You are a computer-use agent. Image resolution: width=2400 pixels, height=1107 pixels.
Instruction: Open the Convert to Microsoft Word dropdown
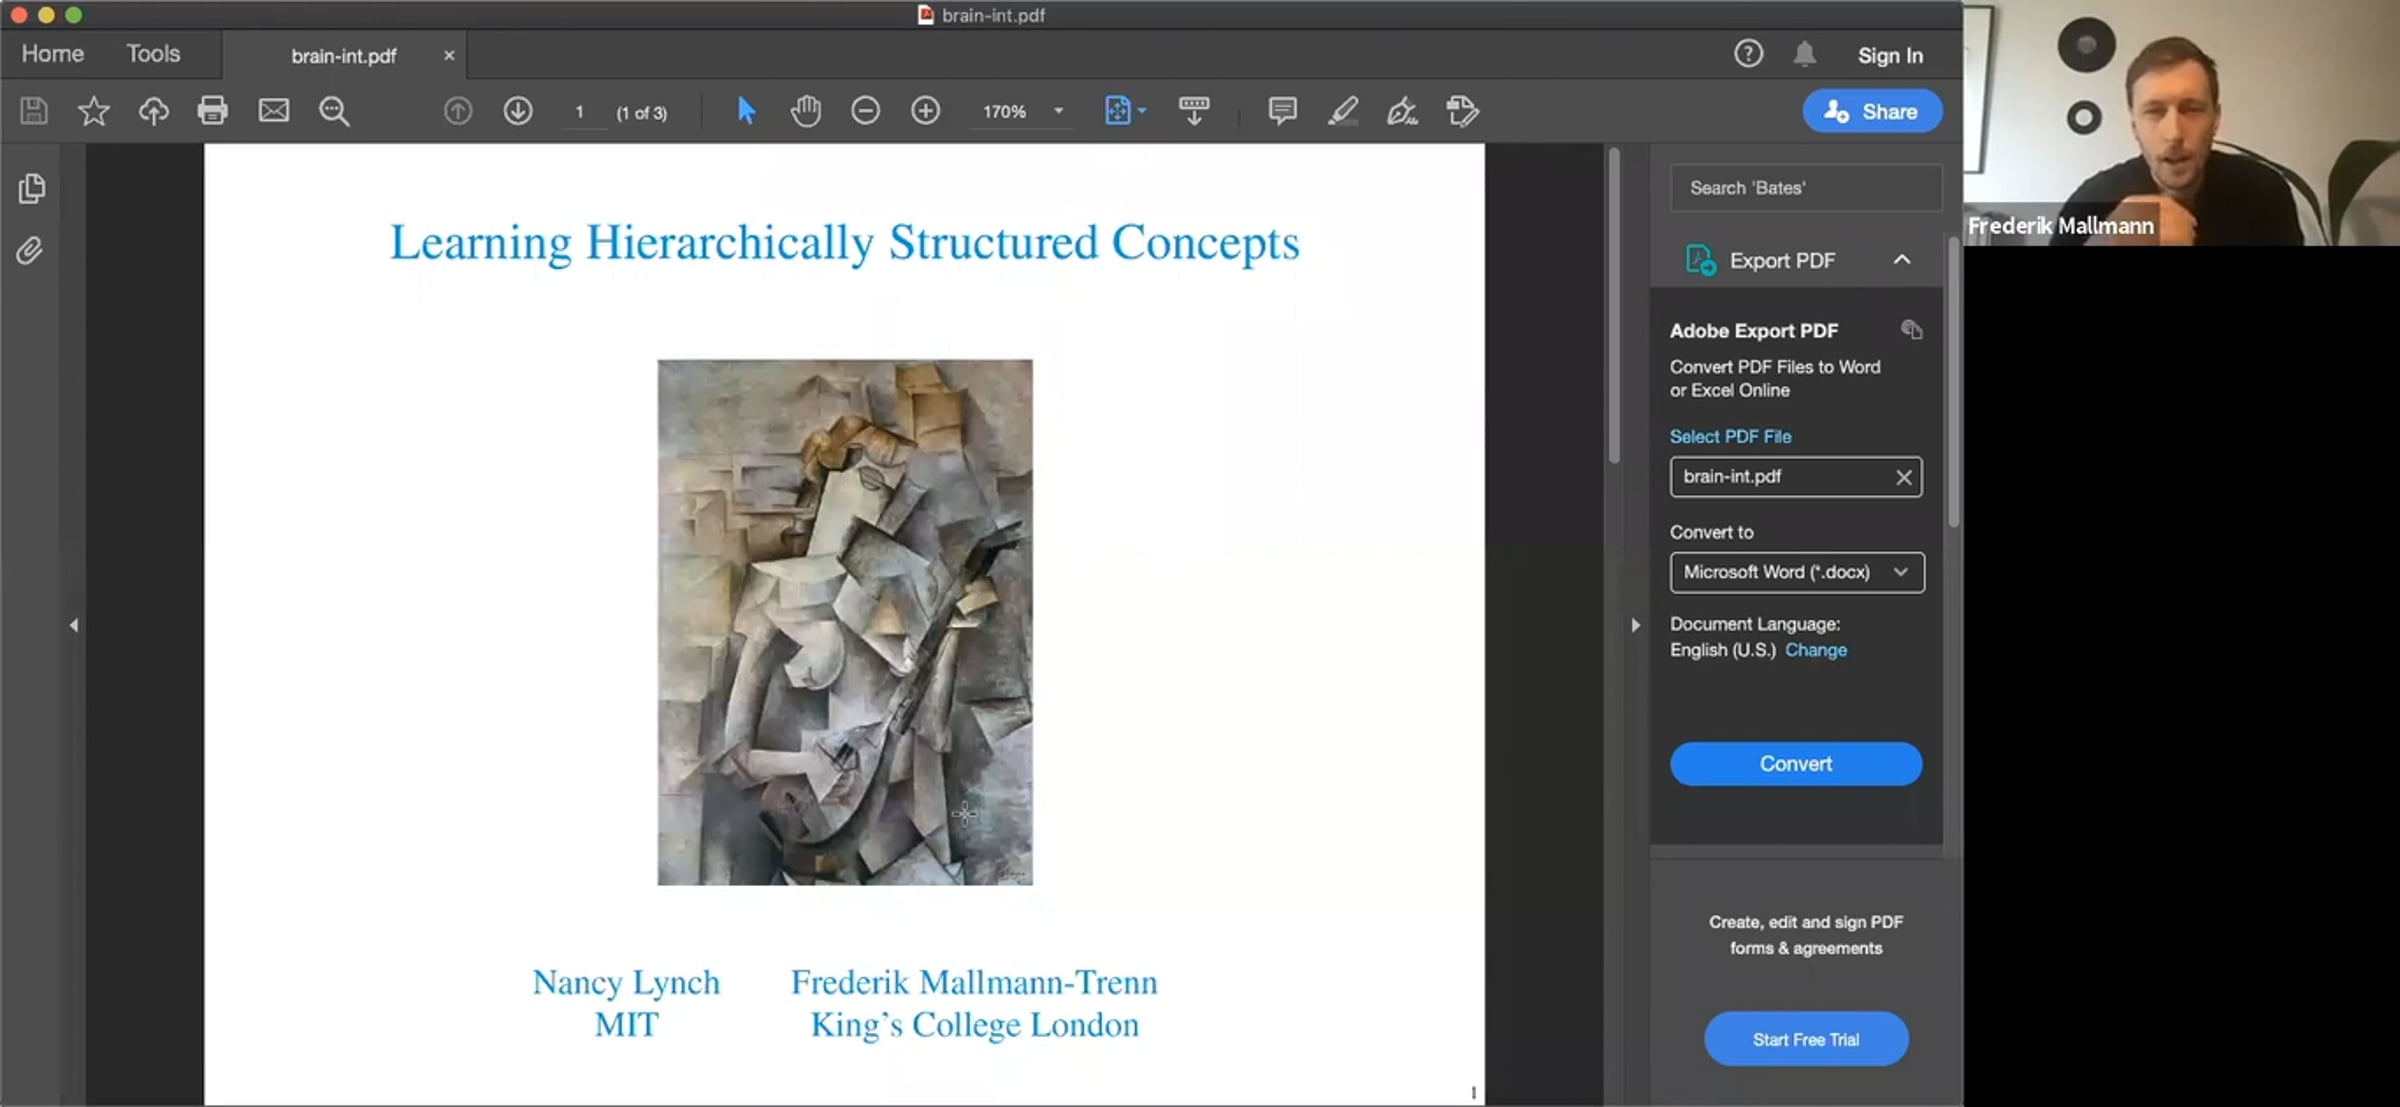coord(1797,573)
